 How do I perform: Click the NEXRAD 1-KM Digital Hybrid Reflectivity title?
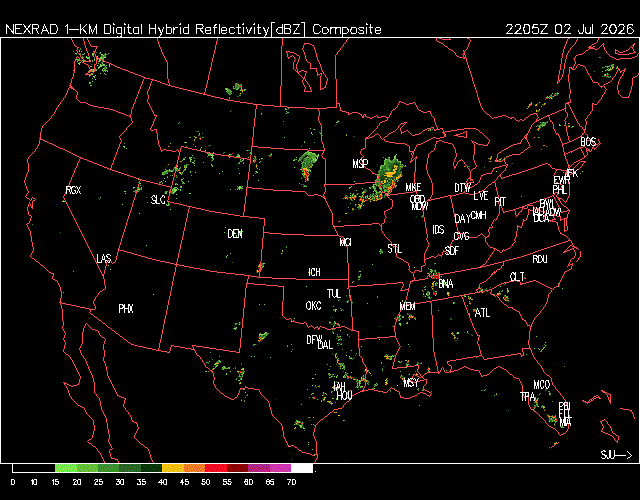193,29
